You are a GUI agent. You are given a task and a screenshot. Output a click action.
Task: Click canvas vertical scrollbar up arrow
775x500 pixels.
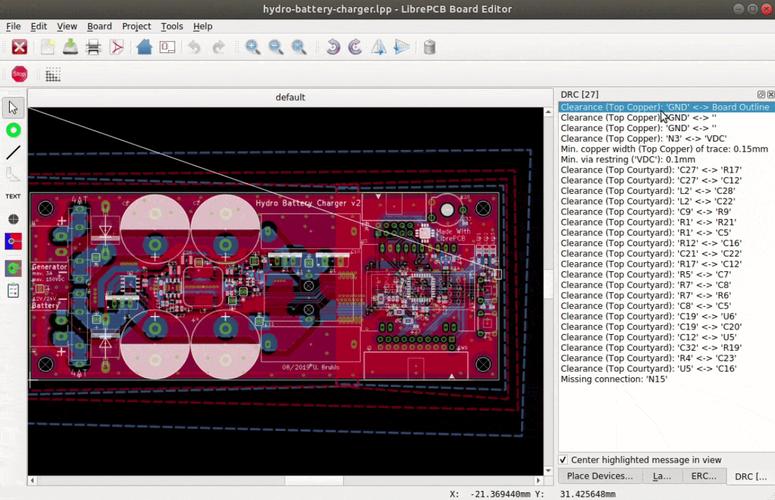[x=548, y=112]
